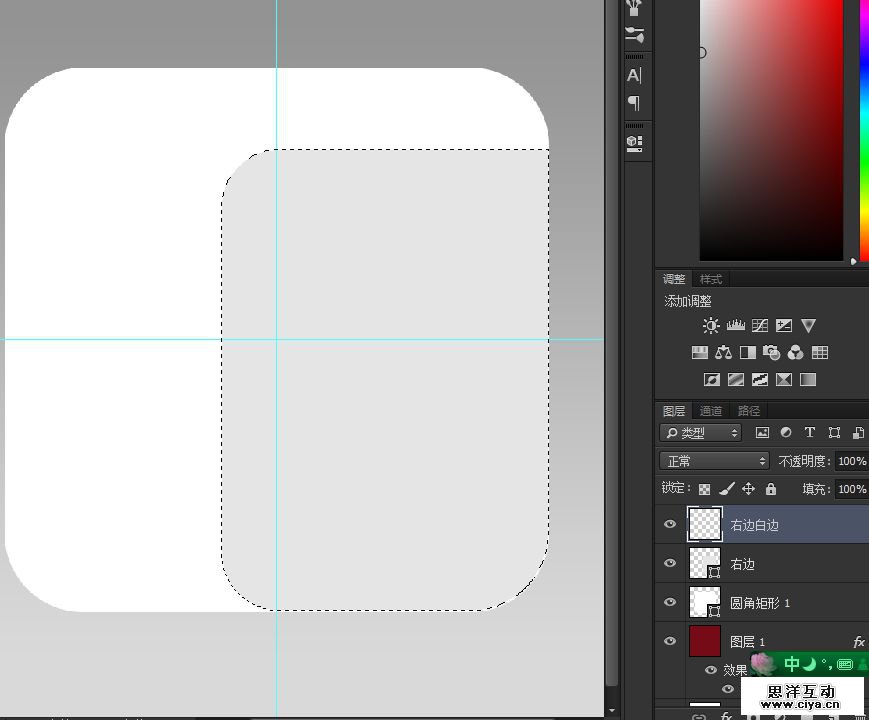Select the 图层 1 layer

pos(780,641)
